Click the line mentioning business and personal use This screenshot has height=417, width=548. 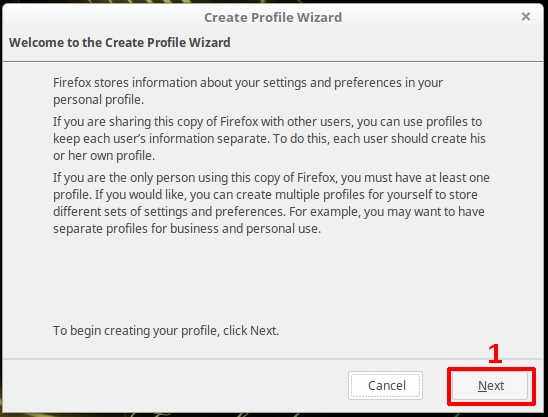[187, 229]
